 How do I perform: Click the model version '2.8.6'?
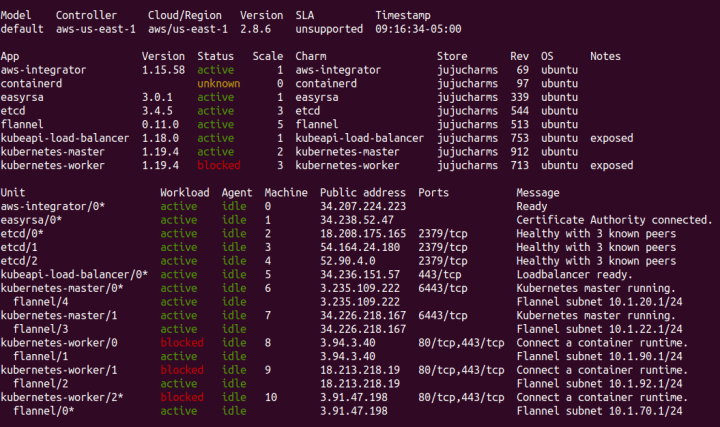coord(255,29)
